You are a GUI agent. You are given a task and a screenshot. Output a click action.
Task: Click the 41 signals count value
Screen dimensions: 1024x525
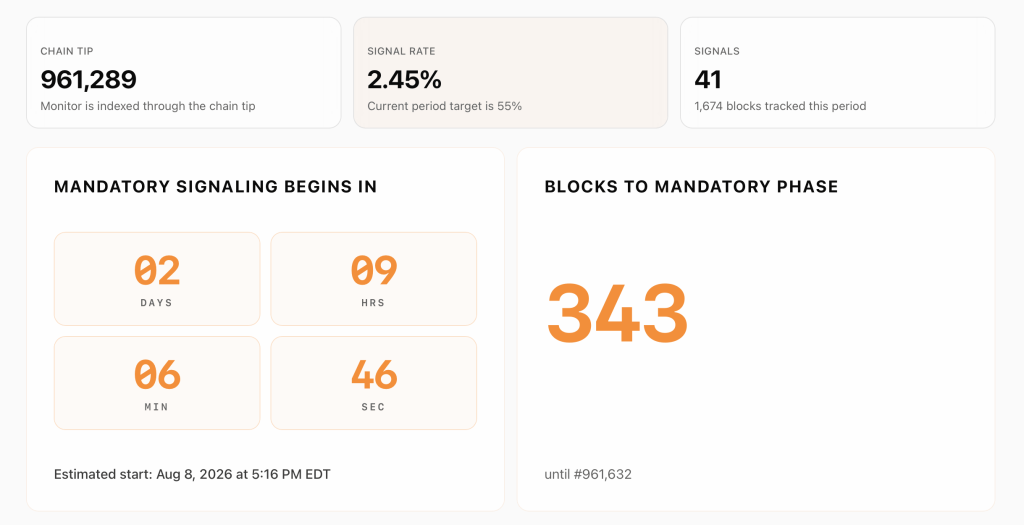708,80
